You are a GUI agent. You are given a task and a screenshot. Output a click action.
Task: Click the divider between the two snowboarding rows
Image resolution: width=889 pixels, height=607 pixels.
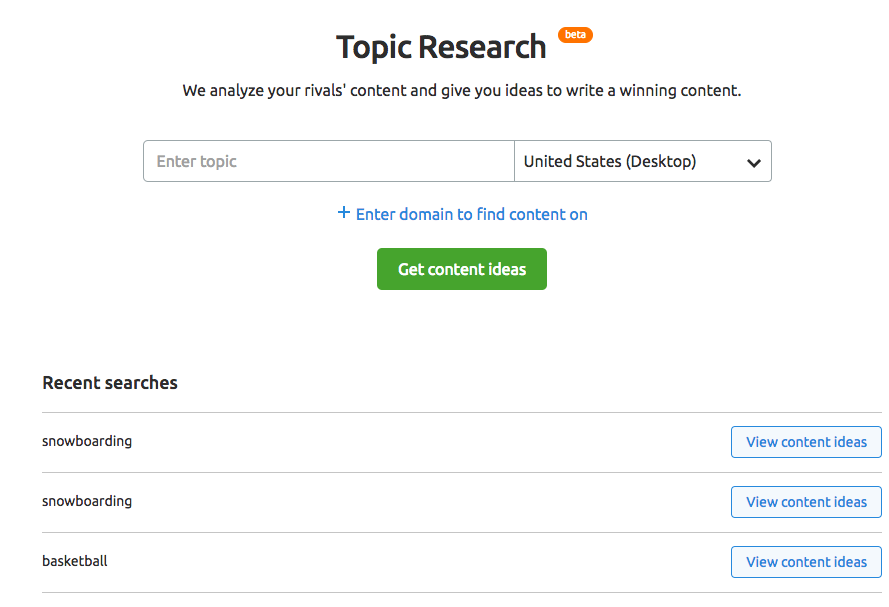click(462, 473)
